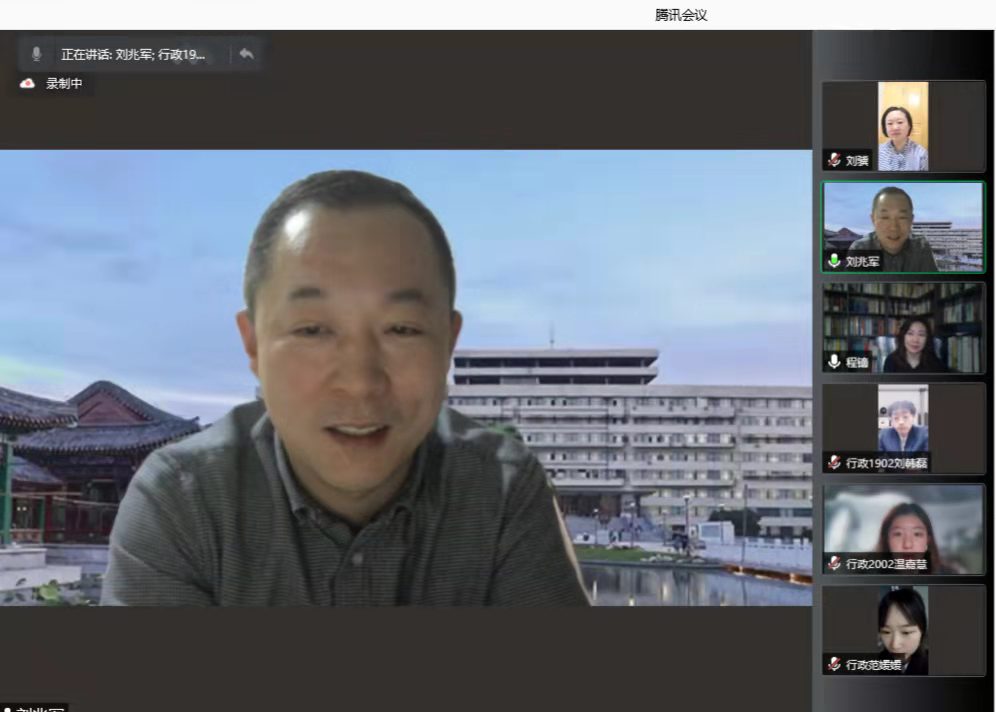Select the 行政1902刘韩磊 video thumbnail
This screenshot has width=996, height=712.
coord(903,427)
